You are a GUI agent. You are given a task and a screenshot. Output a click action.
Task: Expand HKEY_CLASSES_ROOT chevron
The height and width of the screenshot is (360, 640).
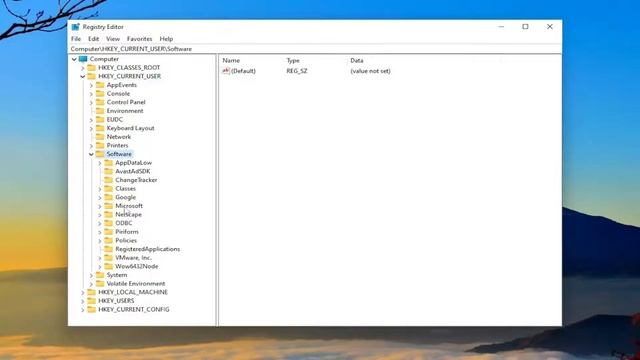[83, 68]
